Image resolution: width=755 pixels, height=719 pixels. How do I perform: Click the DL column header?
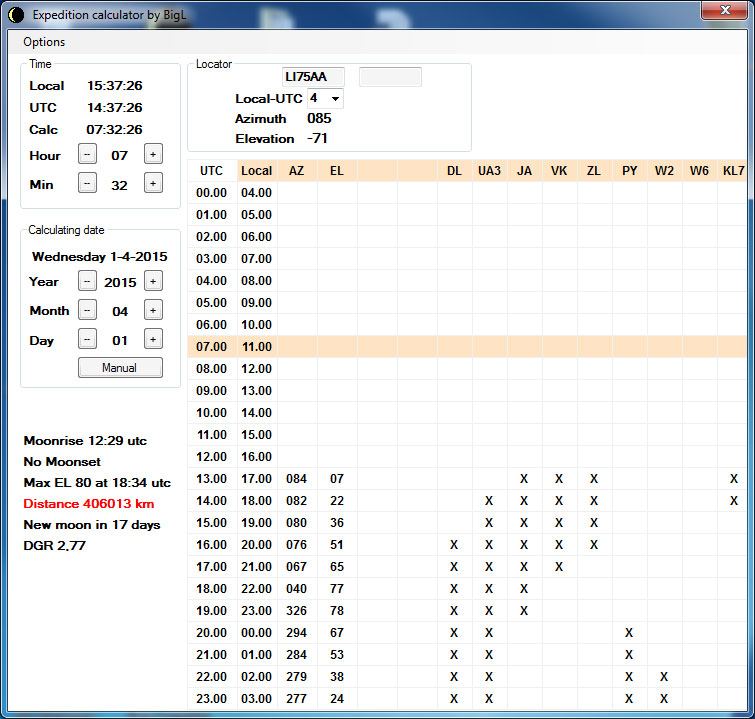(454, 171)
